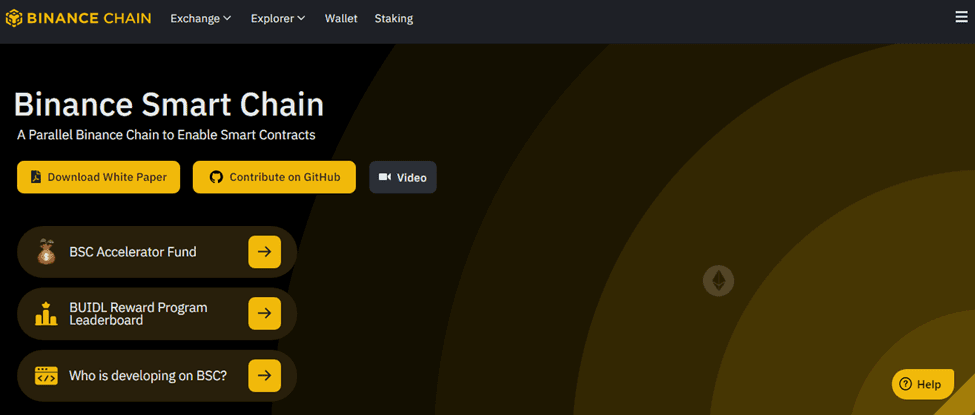Expand the Exchange dropdown menu
Viewport: 975px width, 415px height.
click(201, 19)
